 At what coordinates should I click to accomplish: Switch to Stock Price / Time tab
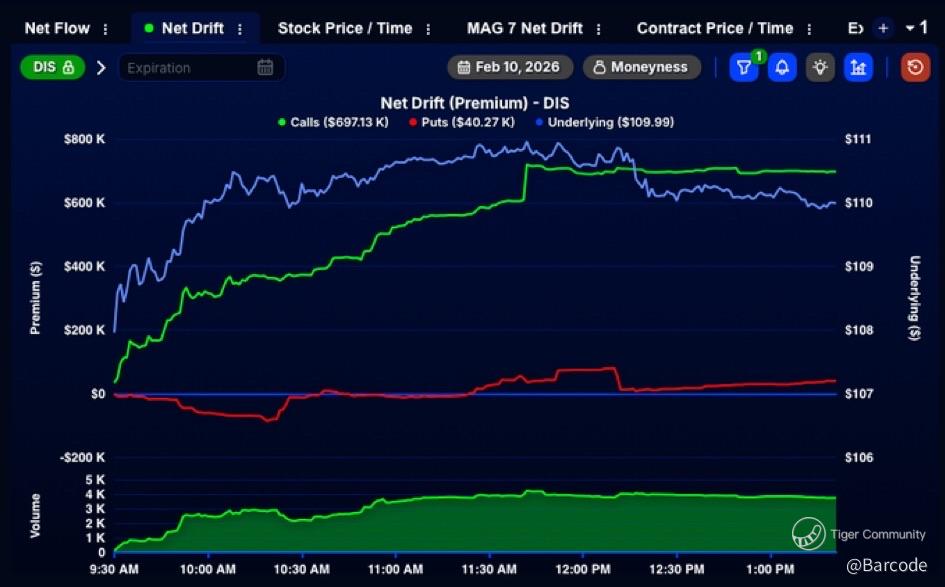coord(345,28)
